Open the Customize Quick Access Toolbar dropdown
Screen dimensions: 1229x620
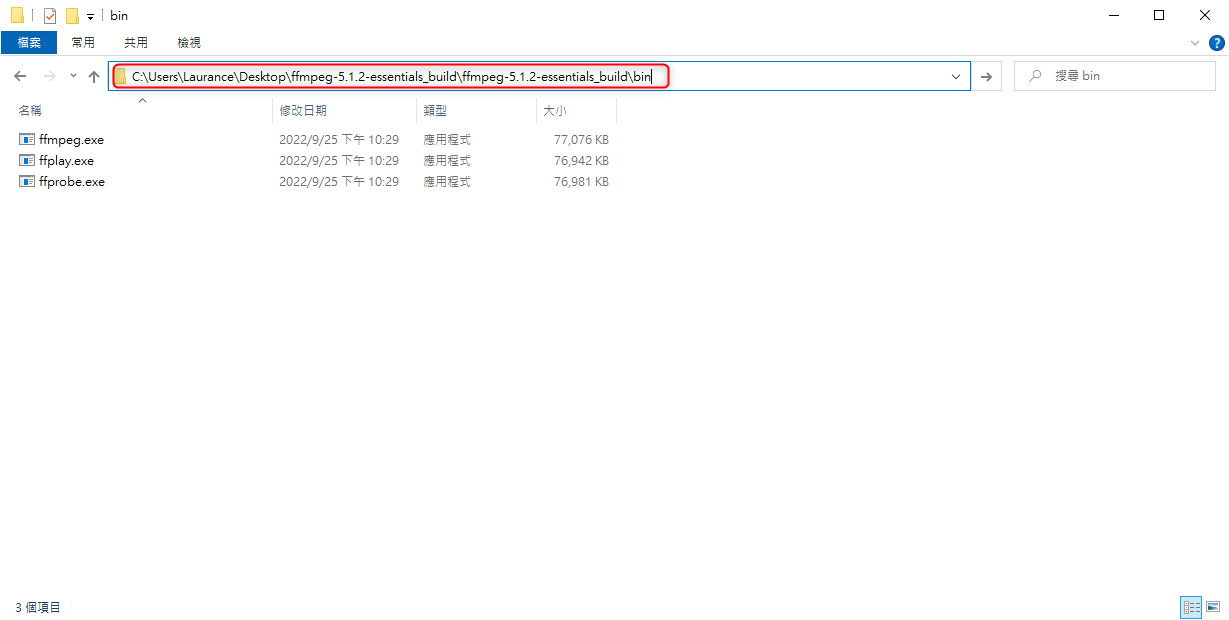[90, 17]
